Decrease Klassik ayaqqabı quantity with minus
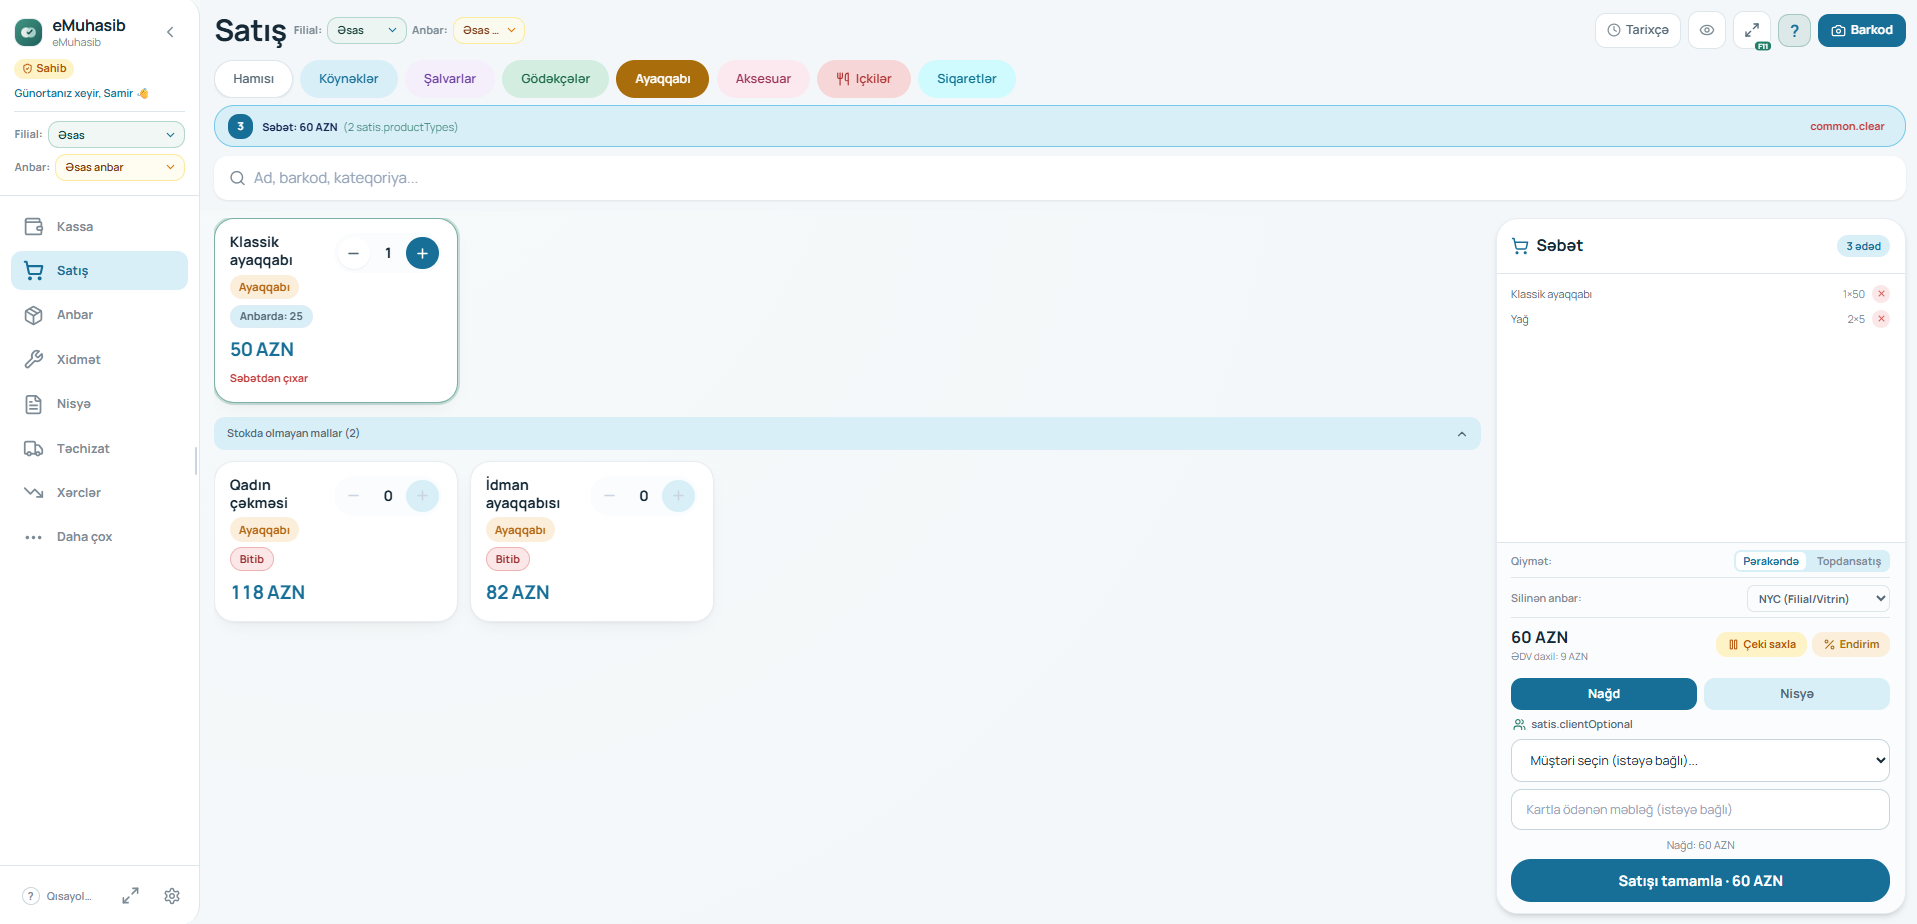The image size is (1917, 924). [x=353, y=253]
